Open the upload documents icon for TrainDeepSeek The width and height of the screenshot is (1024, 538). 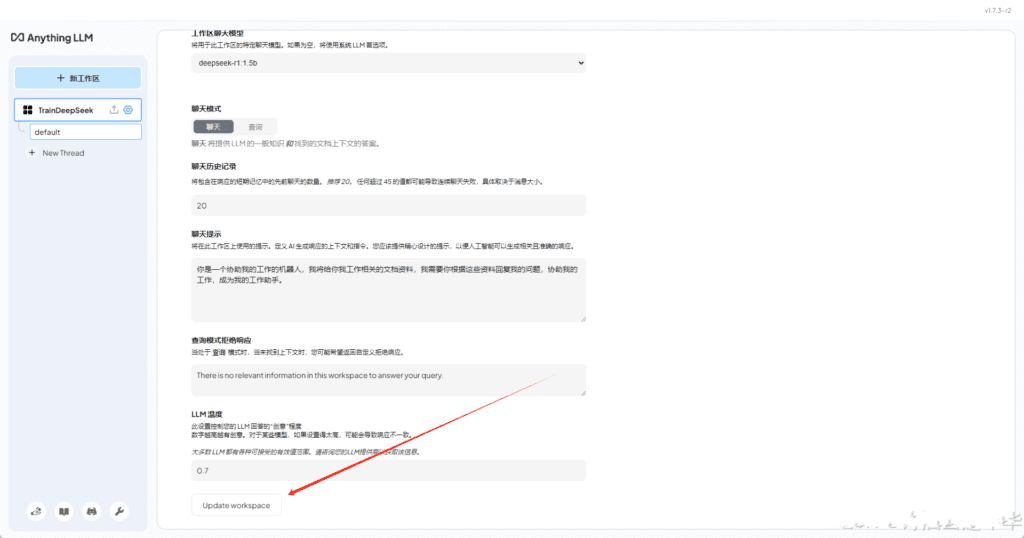pos(113,110)
